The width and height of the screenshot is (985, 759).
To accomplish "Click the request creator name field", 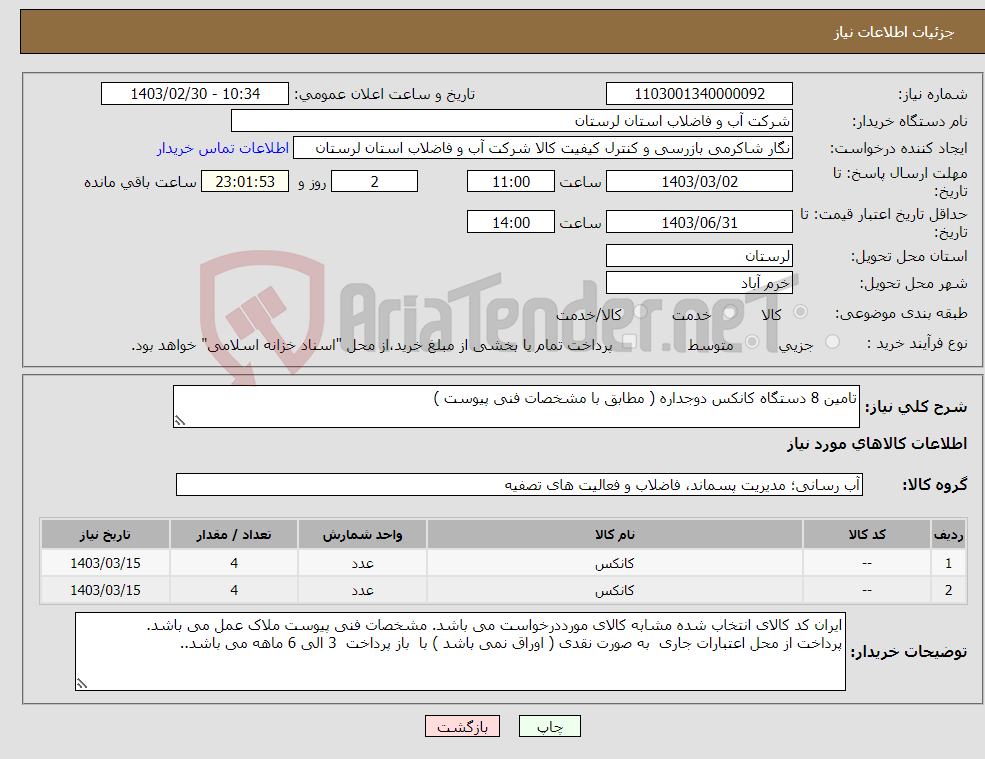I will [x=543, y=148].
